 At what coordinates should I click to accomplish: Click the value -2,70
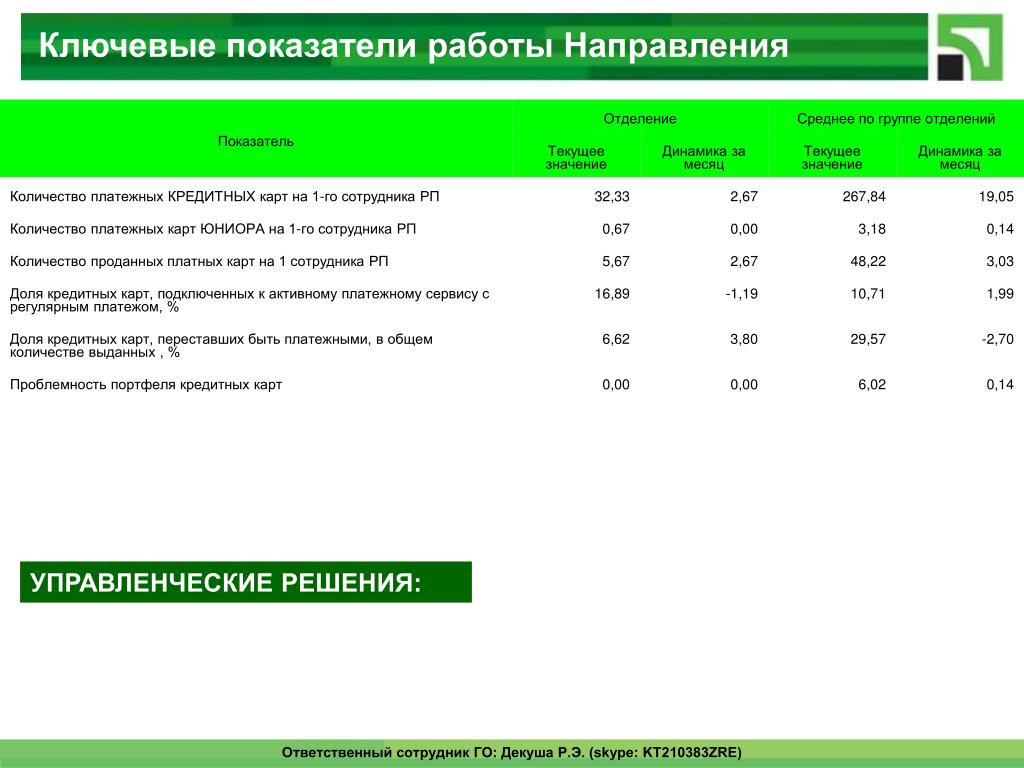(998, 340)
